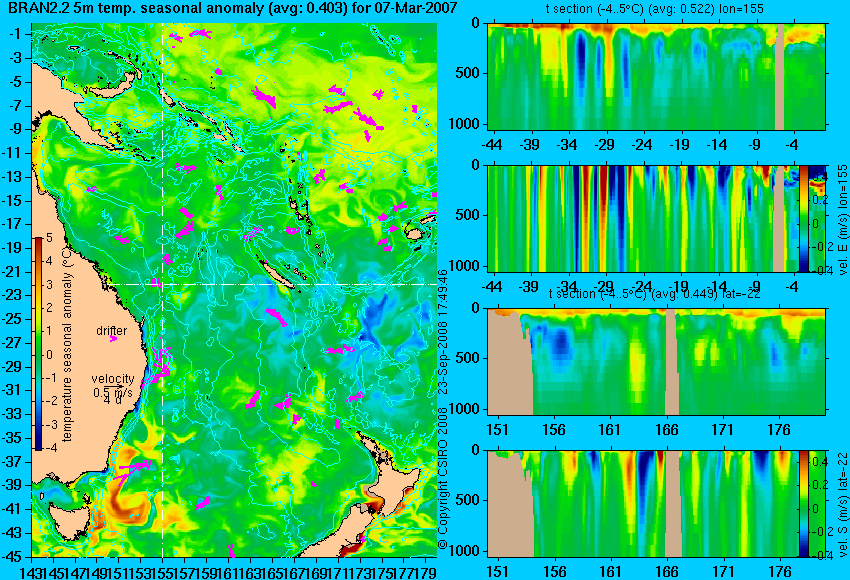
Task: Click the 'velocity' legend label
Action: [x=112, y=379]
